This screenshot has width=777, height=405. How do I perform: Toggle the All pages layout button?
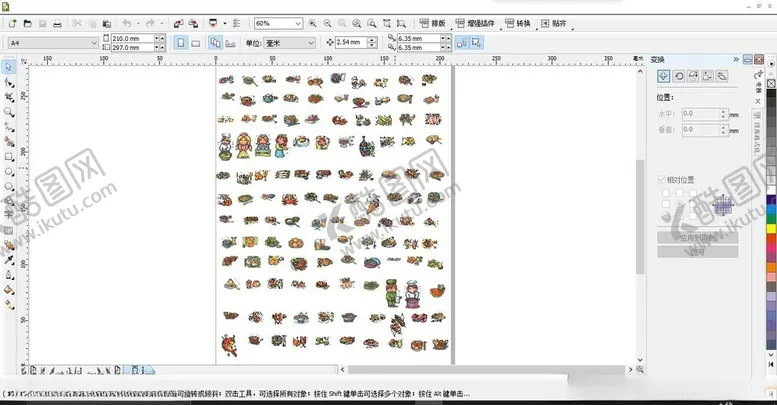pos(215,43)
